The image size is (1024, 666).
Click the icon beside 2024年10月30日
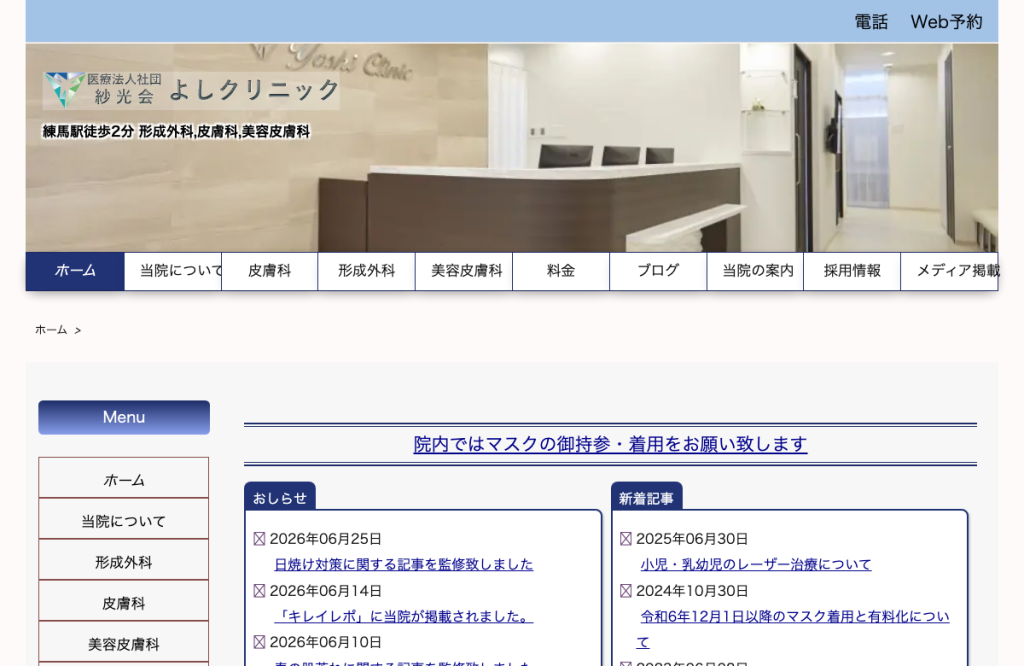pos(626,591)
